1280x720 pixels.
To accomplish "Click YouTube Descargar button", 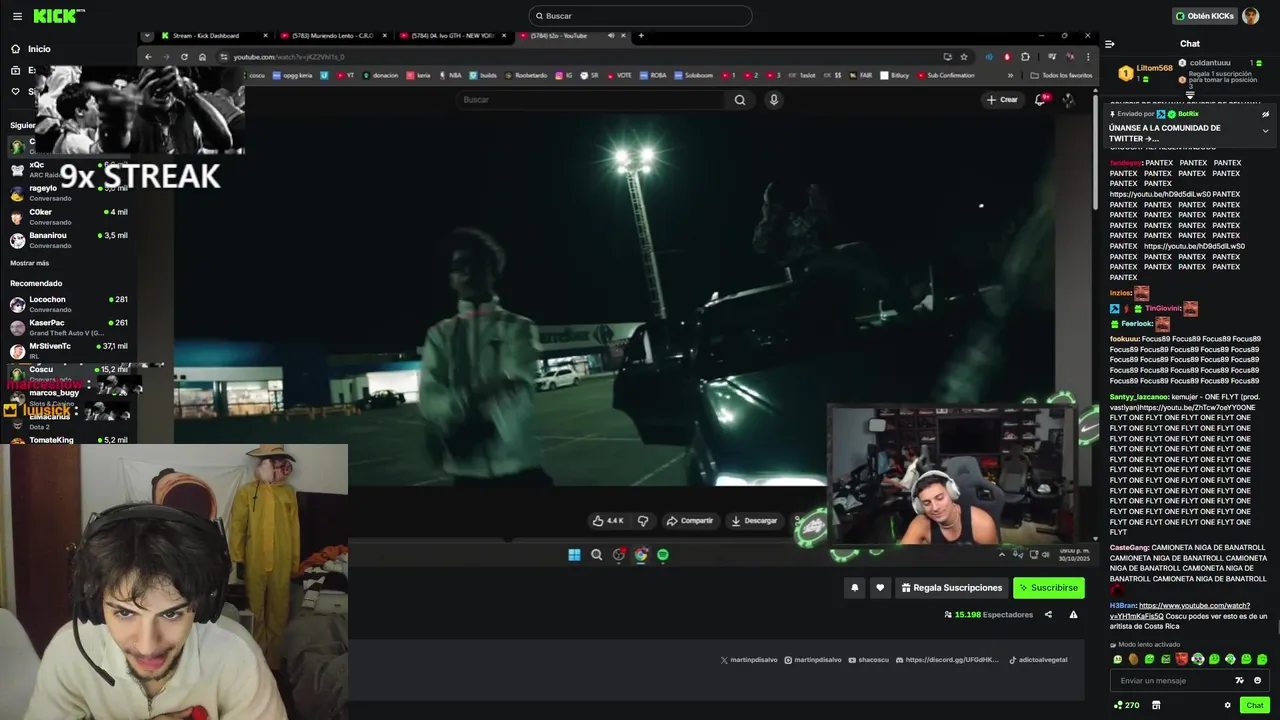I will [x=754, y=521].
